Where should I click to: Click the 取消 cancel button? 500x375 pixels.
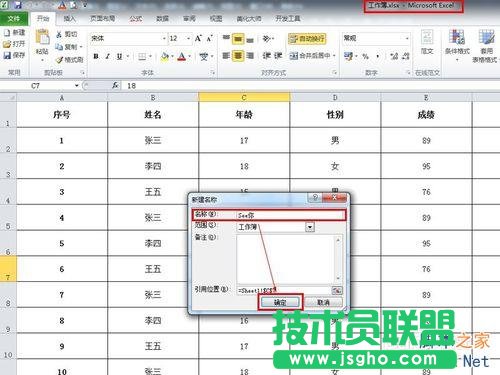point(323,302)
